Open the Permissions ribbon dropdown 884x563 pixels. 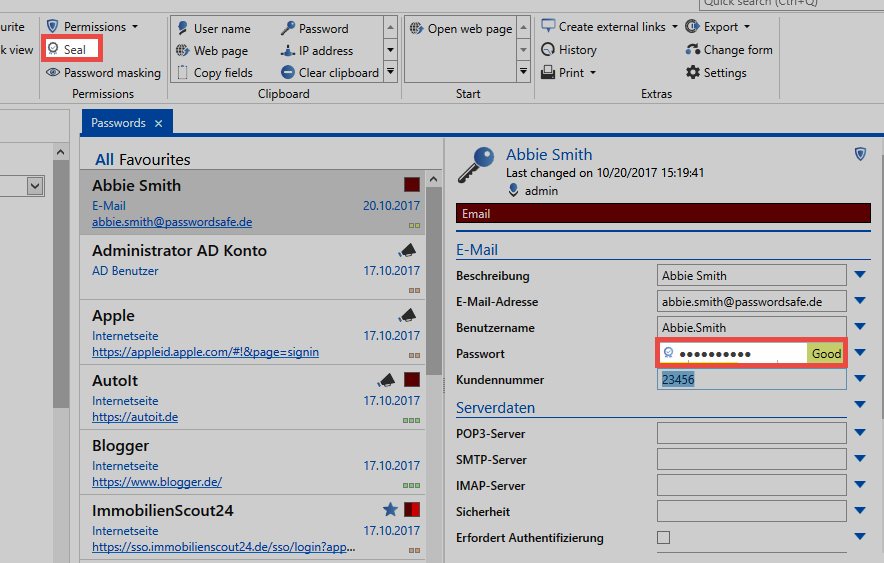(x=92, y=26)
